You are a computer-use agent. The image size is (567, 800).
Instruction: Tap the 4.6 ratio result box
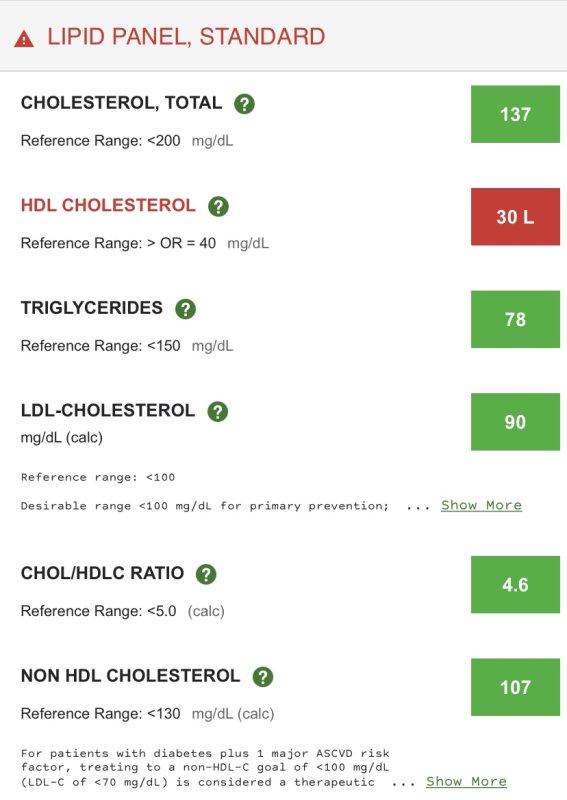click(515, 585)
